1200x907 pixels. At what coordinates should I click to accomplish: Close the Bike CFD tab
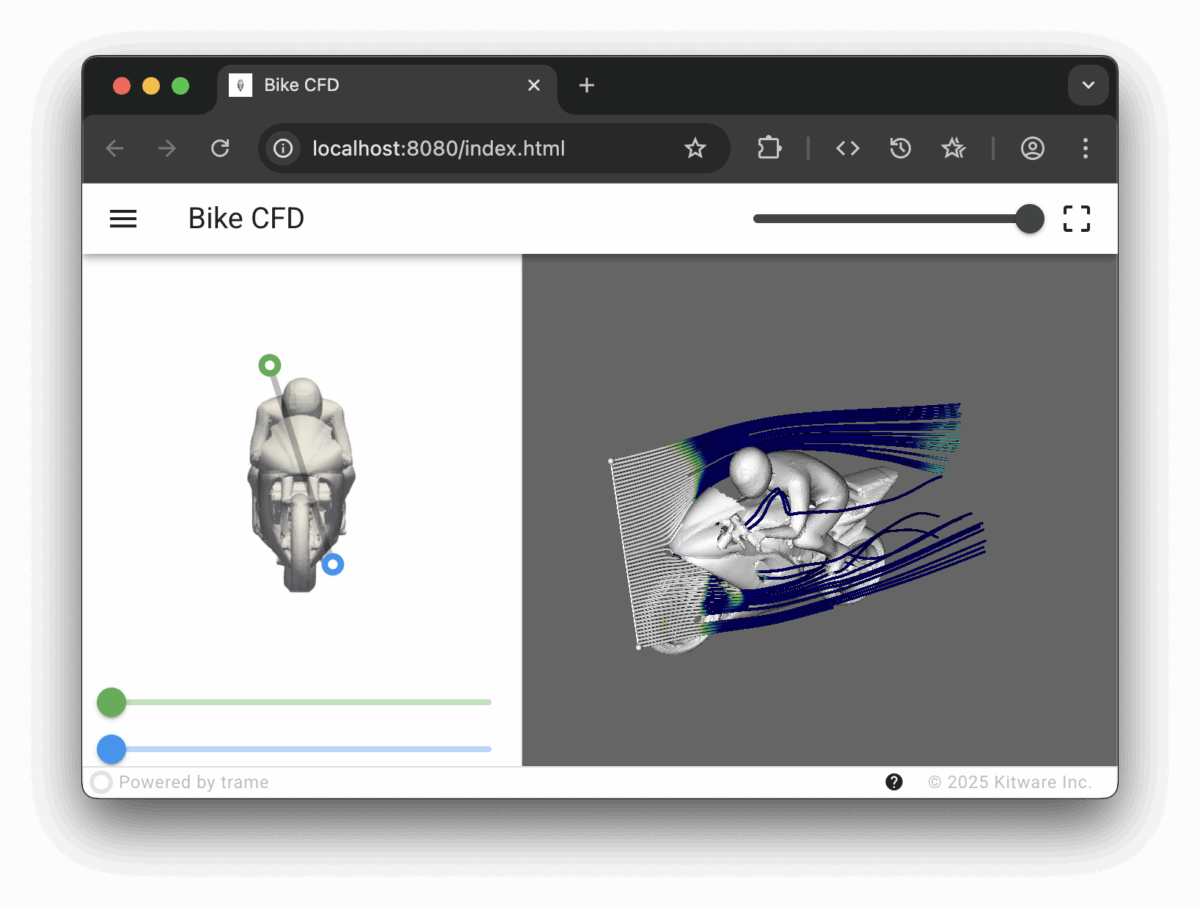534,85
